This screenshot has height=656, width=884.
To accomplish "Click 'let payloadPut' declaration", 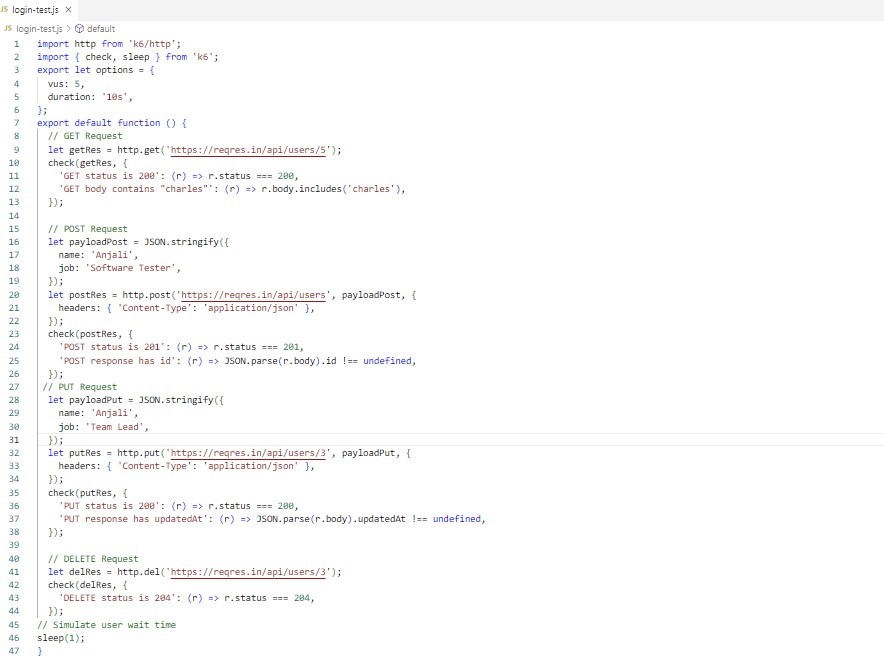I will (x=85, y=400).
